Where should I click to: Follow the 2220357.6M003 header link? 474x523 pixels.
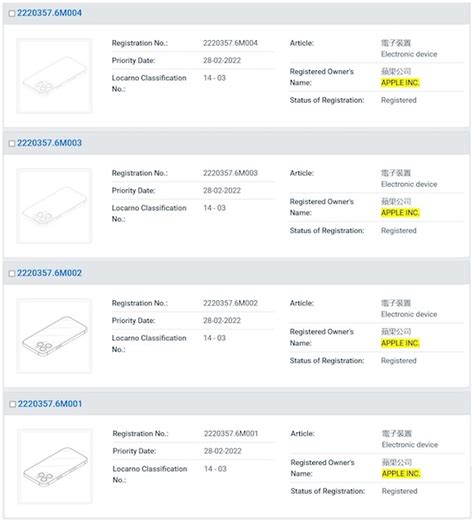coord(49,143)
